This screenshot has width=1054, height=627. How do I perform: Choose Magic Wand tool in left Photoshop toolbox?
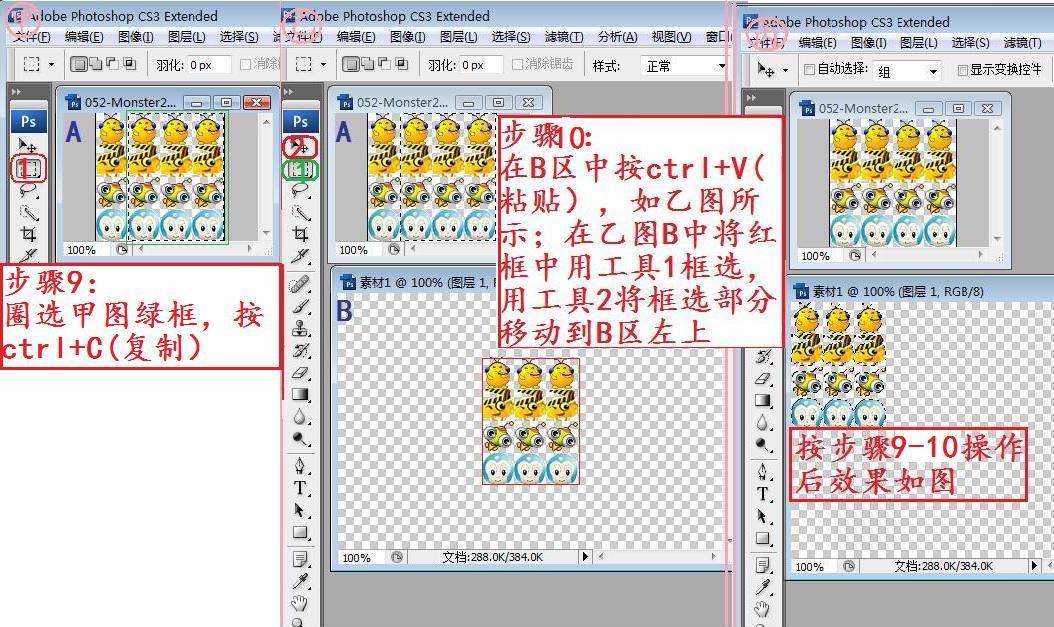tap(28, 212)
